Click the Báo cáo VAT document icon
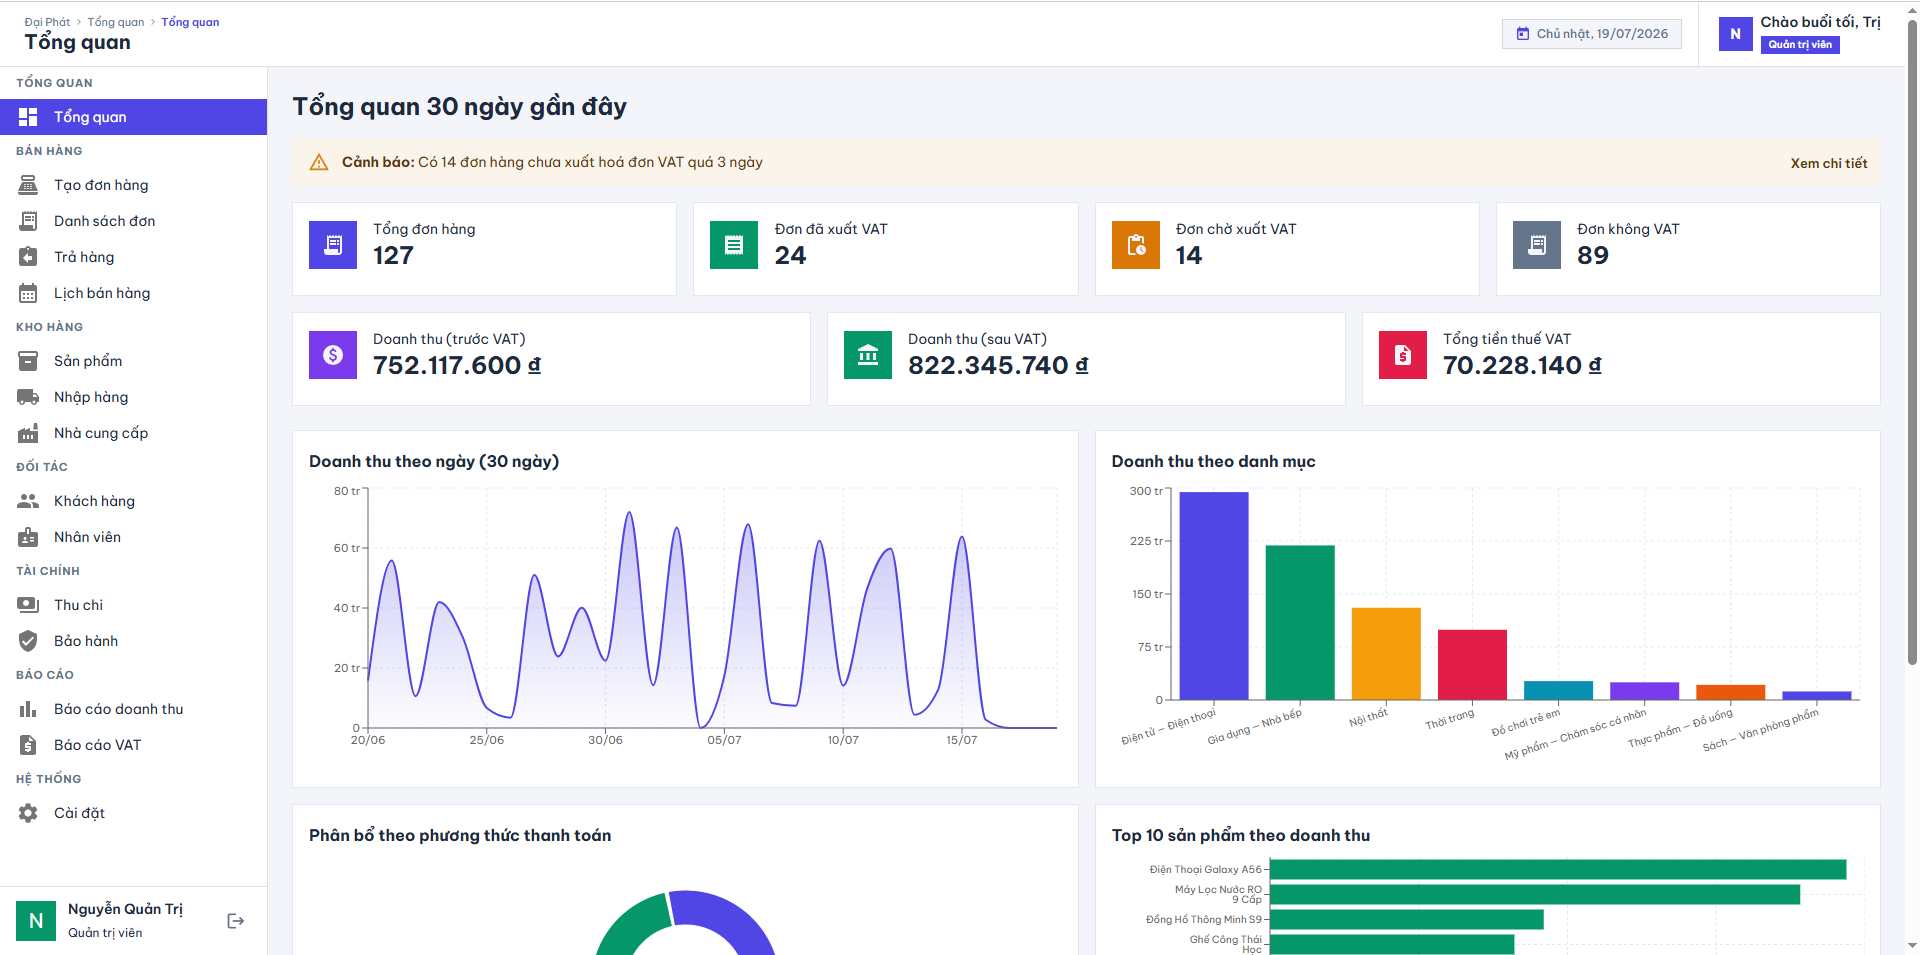 click(x=28, y=745)
